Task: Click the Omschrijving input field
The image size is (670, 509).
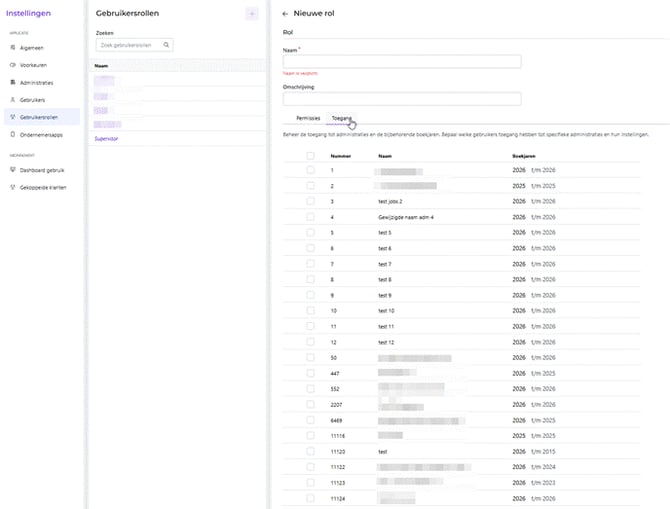Action: point(402,99)
